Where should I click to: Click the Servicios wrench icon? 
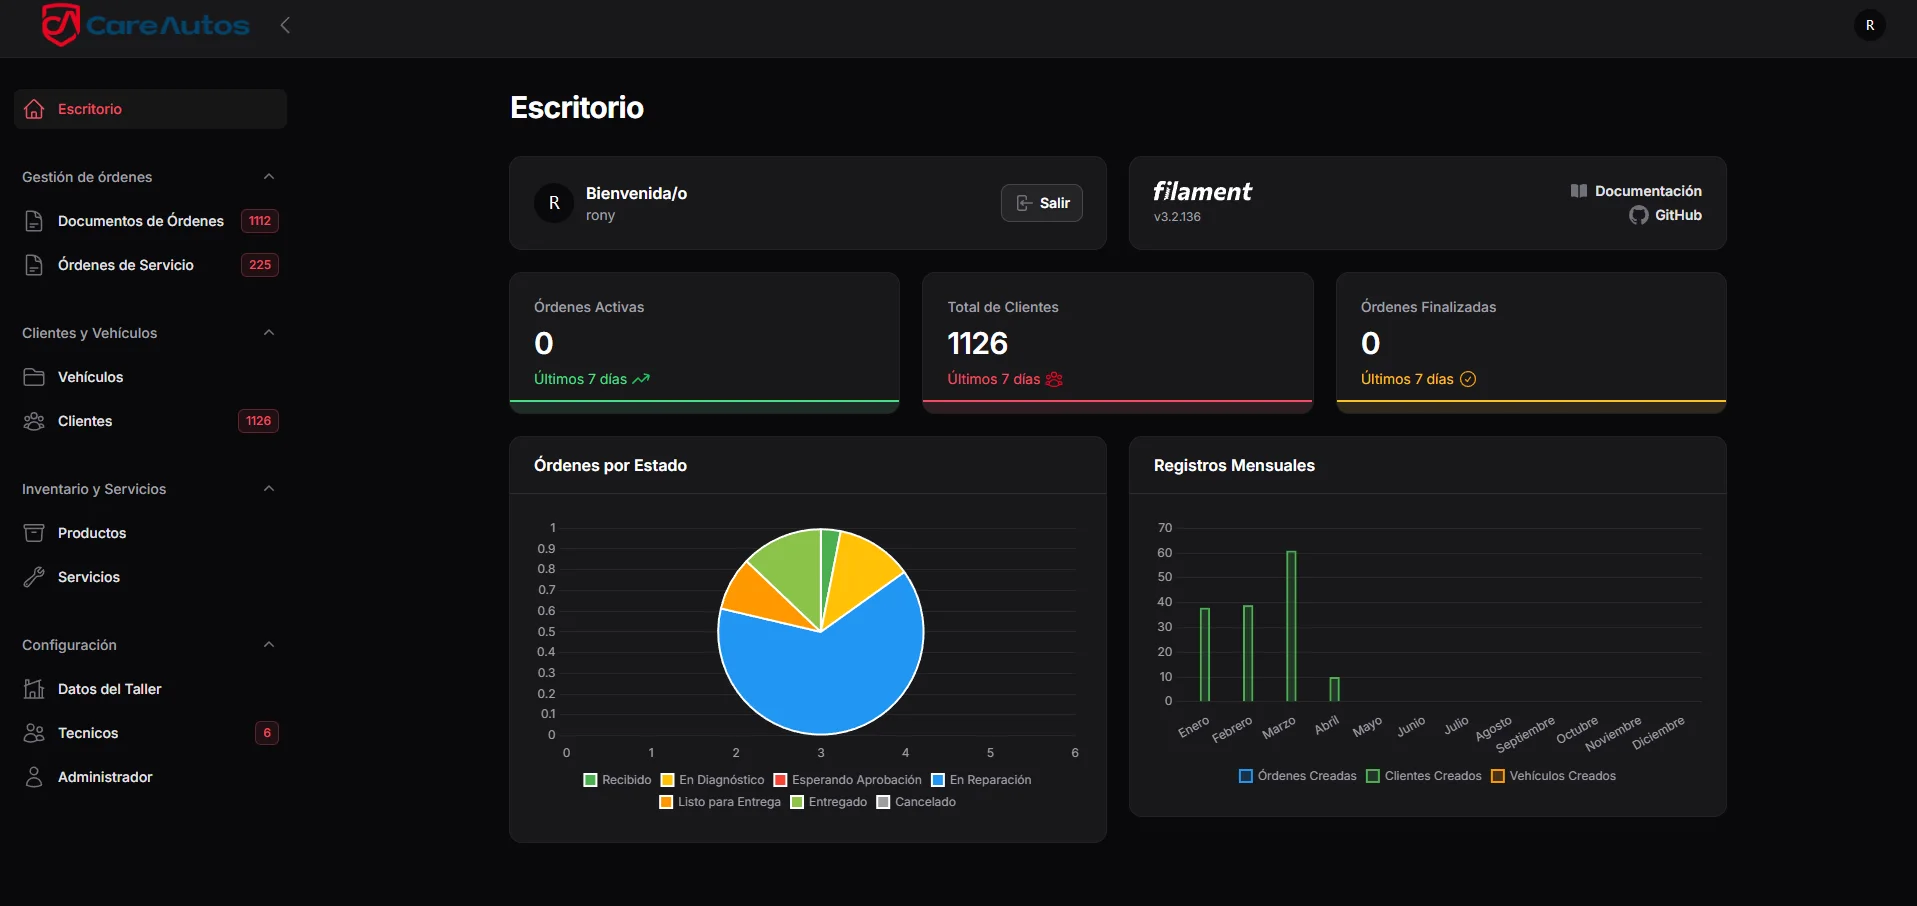[34, 577]
